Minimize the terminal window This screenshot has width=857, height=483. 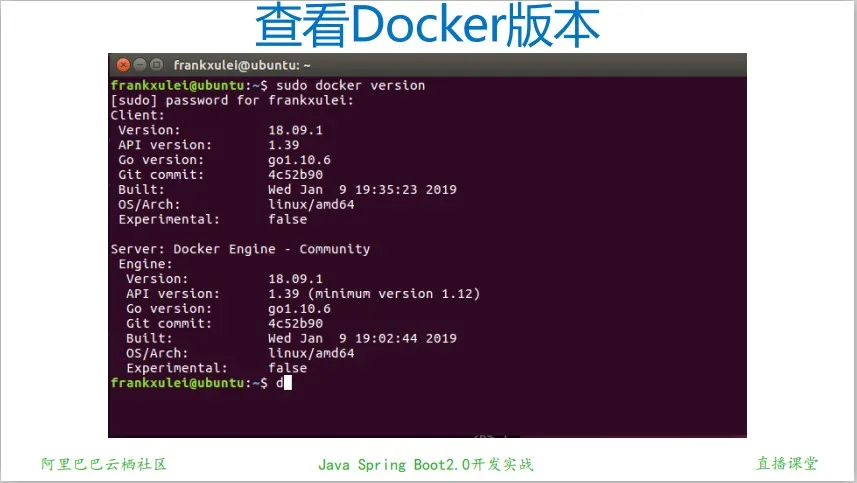139,65
